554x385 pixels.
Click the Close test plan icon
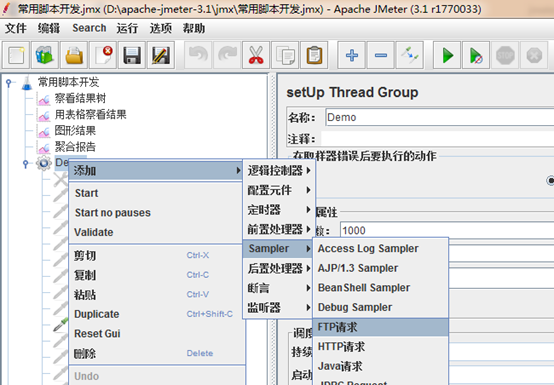coord(103,55)
